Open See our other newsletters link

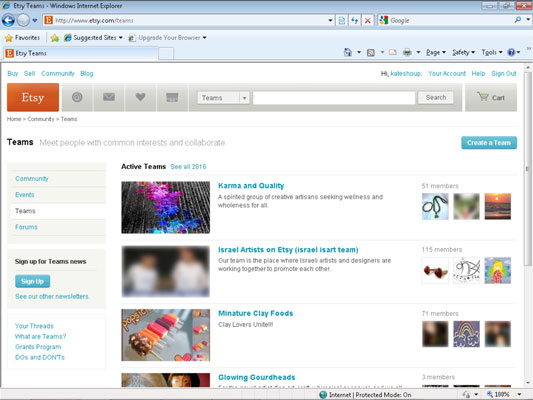click(52, 296)
